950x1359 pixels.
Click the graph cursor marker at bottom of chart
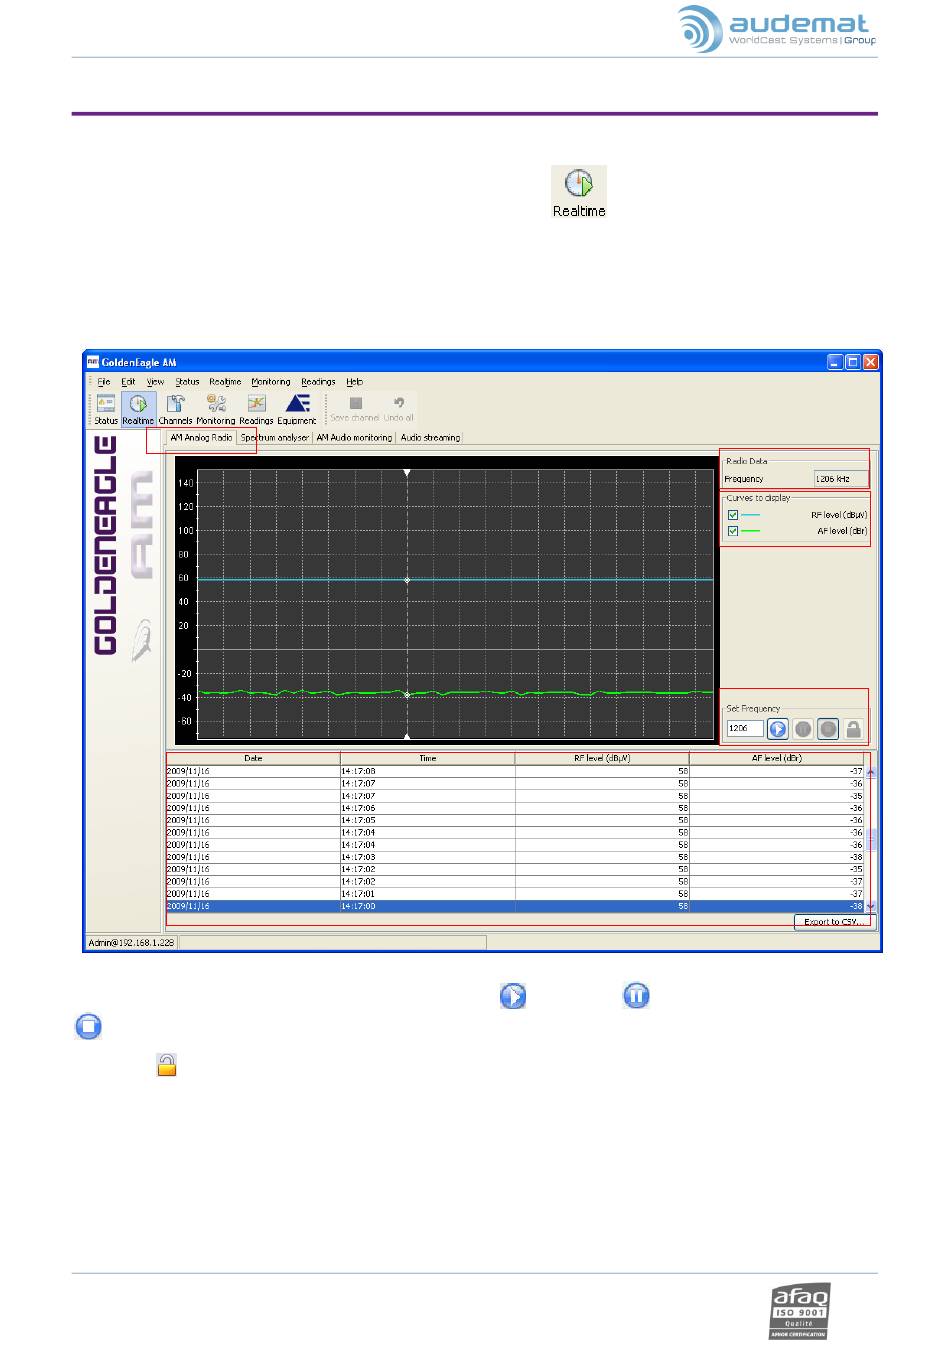click(407, 737)
